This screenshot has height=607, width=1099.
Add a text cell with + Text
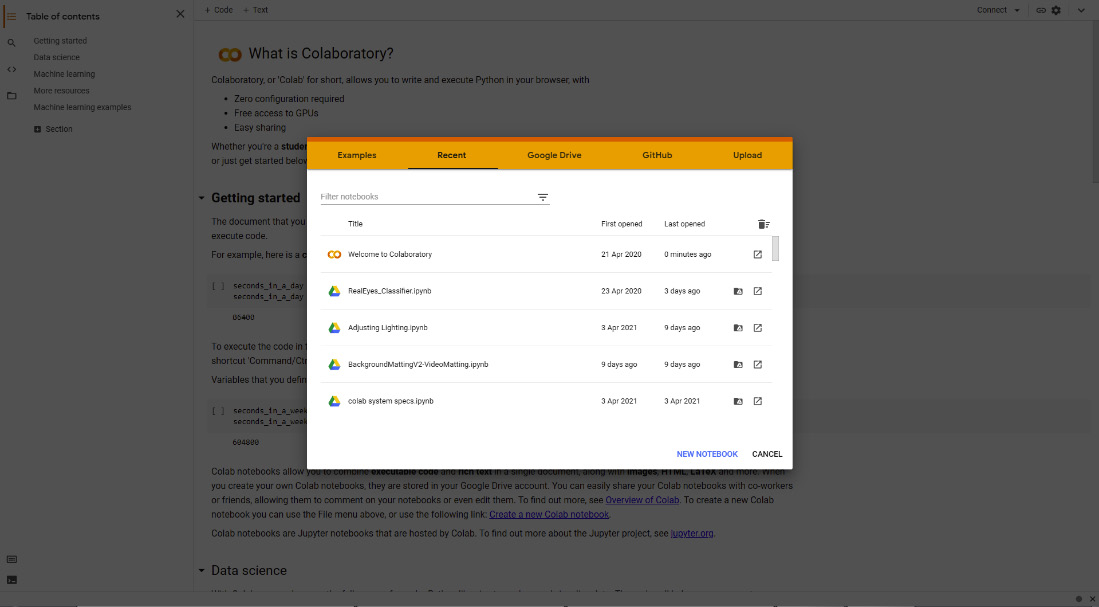point(256,10)
